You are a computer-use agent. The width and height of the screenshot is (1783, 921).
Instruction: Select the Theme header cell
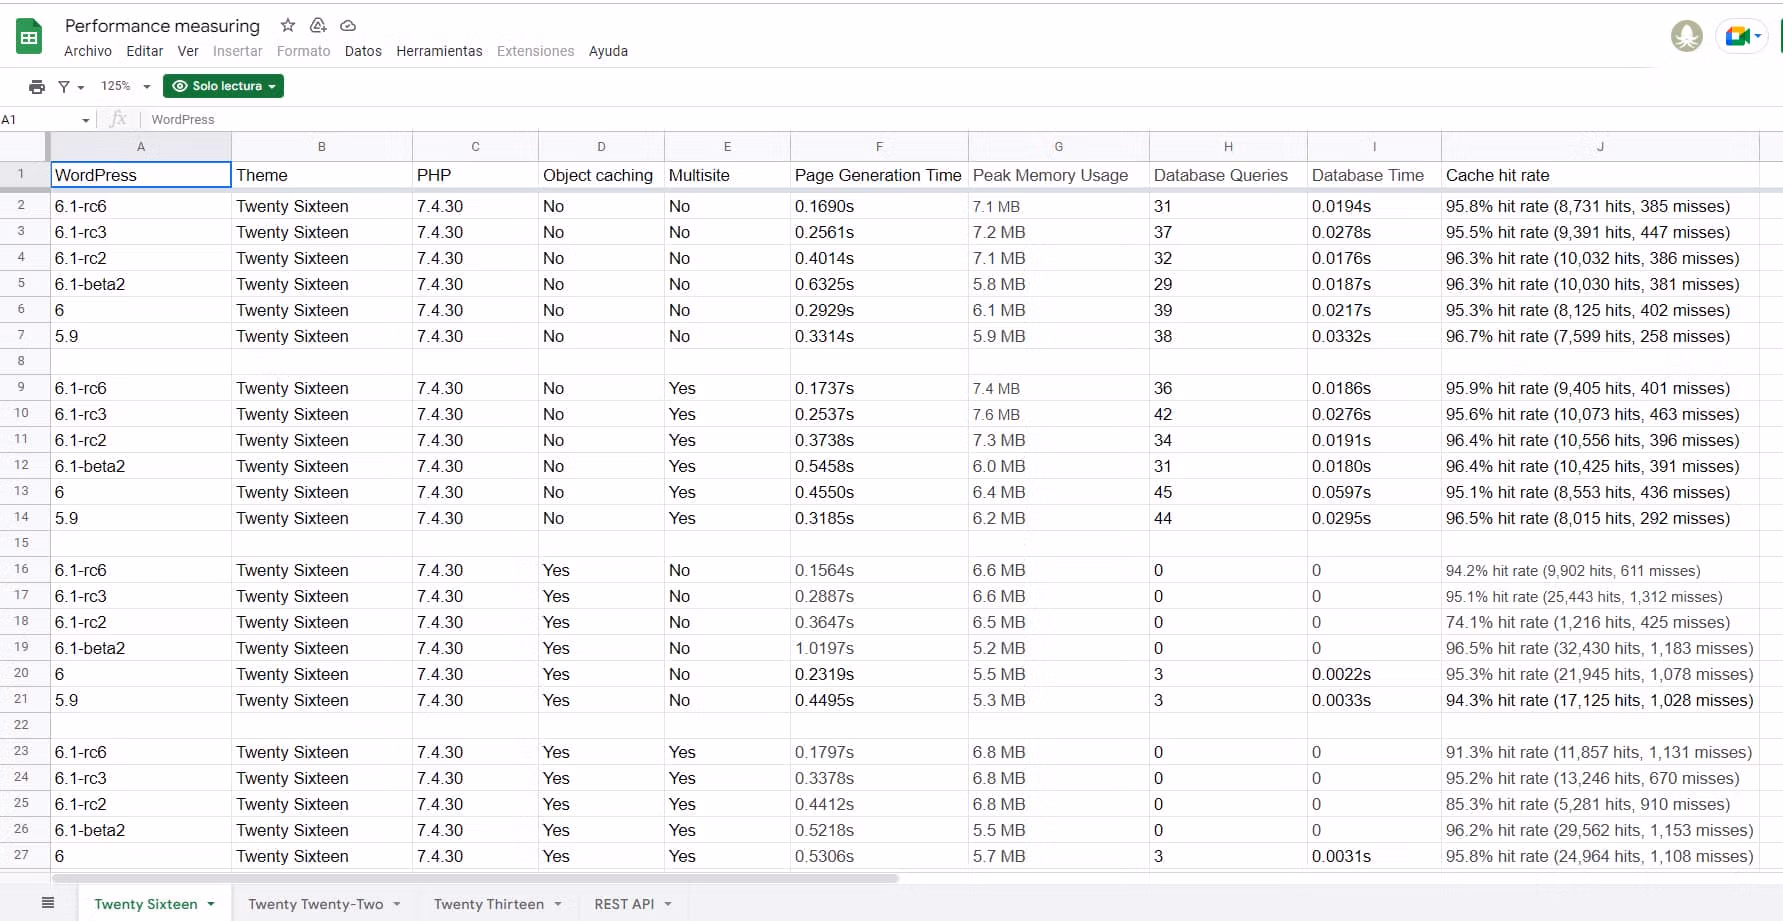322,175
